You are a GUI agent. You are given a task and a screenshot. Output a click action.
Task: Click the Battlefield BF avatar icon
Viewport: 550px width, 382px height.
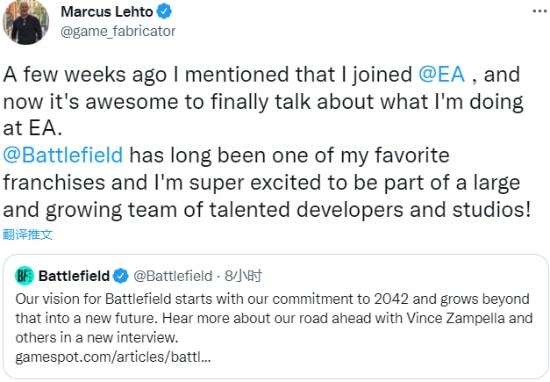pyautogui.click(x=24, y=276)
